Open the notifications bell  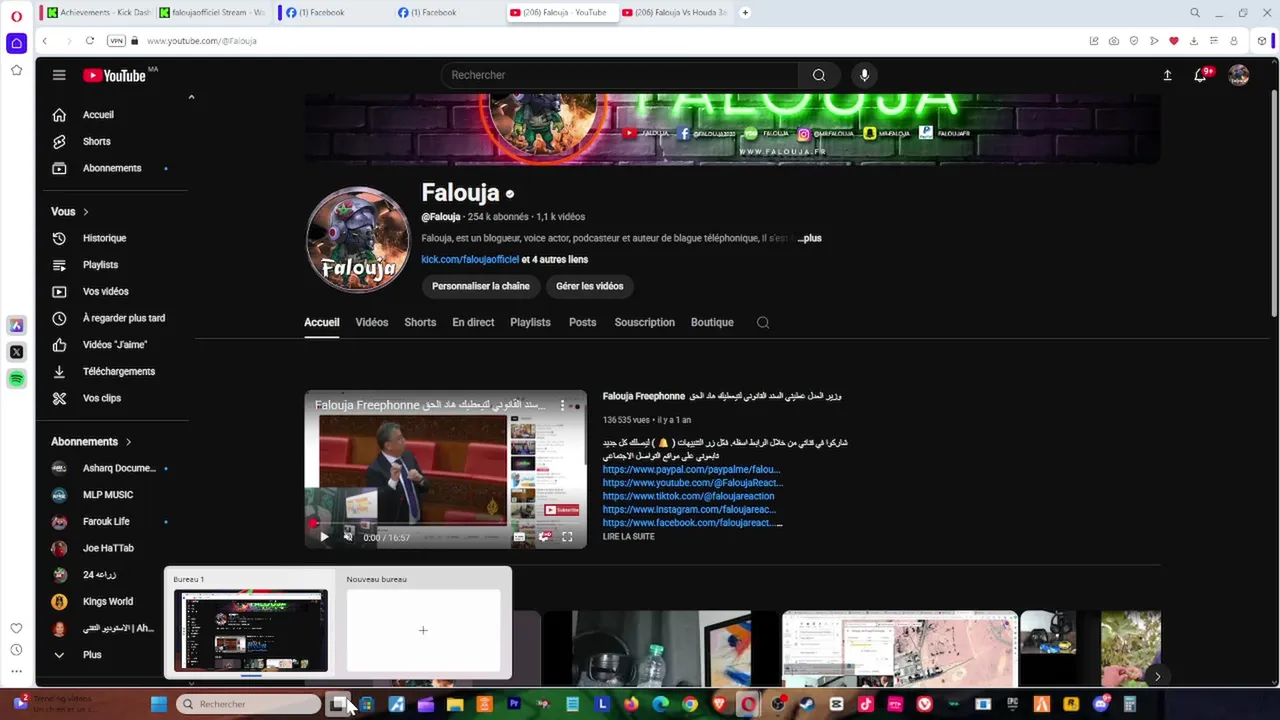coord(1200,75)
